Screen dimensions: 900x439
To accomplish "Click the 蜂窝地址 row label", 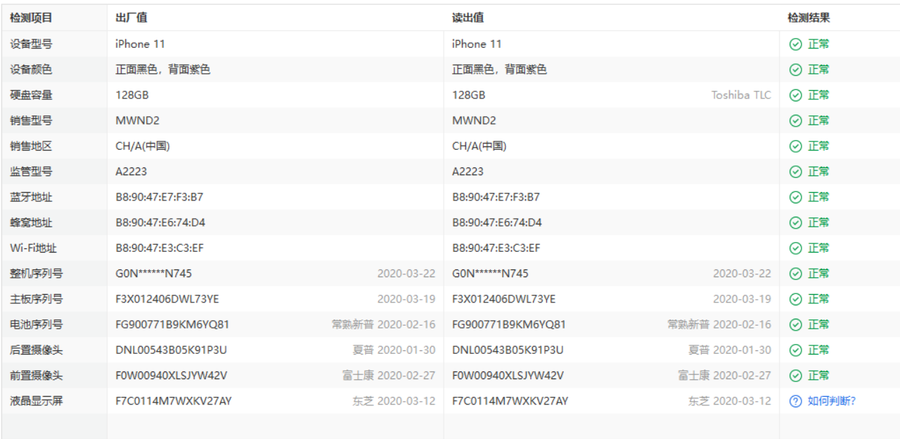I will point(31,223).
